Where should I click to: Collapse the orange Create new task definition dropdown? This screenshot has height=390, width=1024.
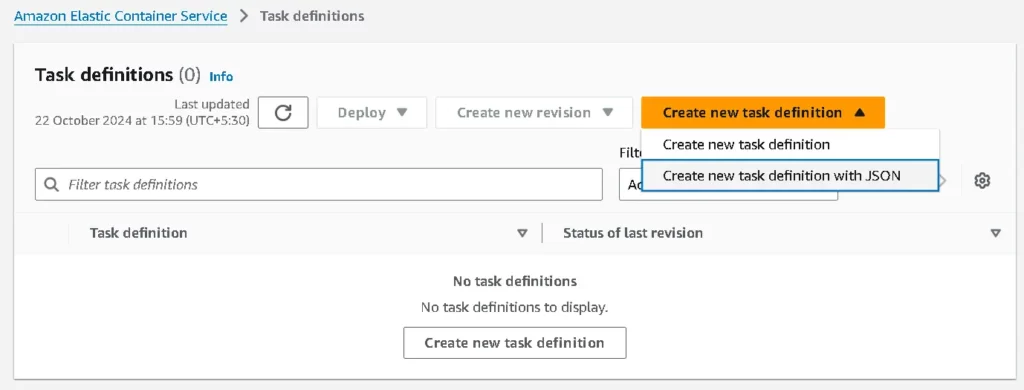click(x=763, y=112)
